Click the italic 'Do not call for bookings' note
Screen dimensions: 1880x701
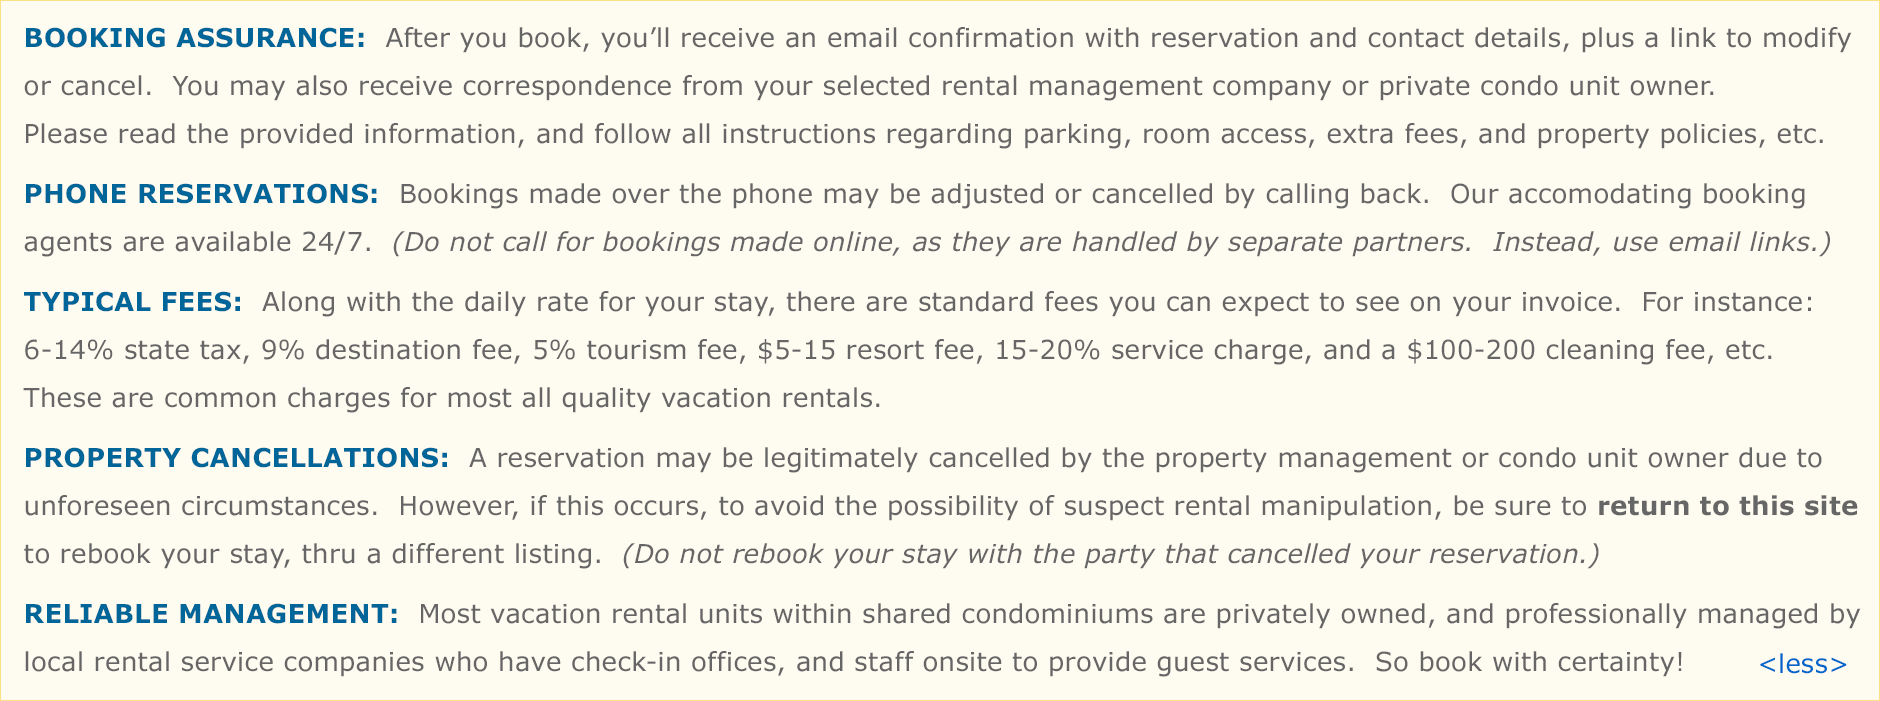1112,242
